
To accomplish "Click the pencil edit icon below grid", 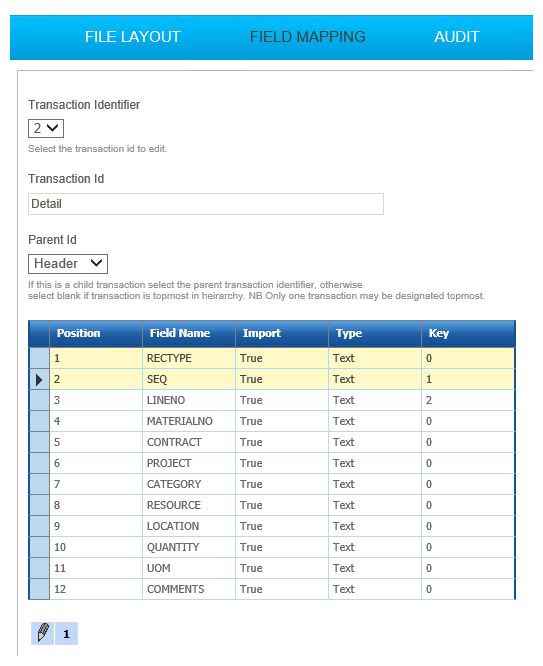I will pos(42,634).
